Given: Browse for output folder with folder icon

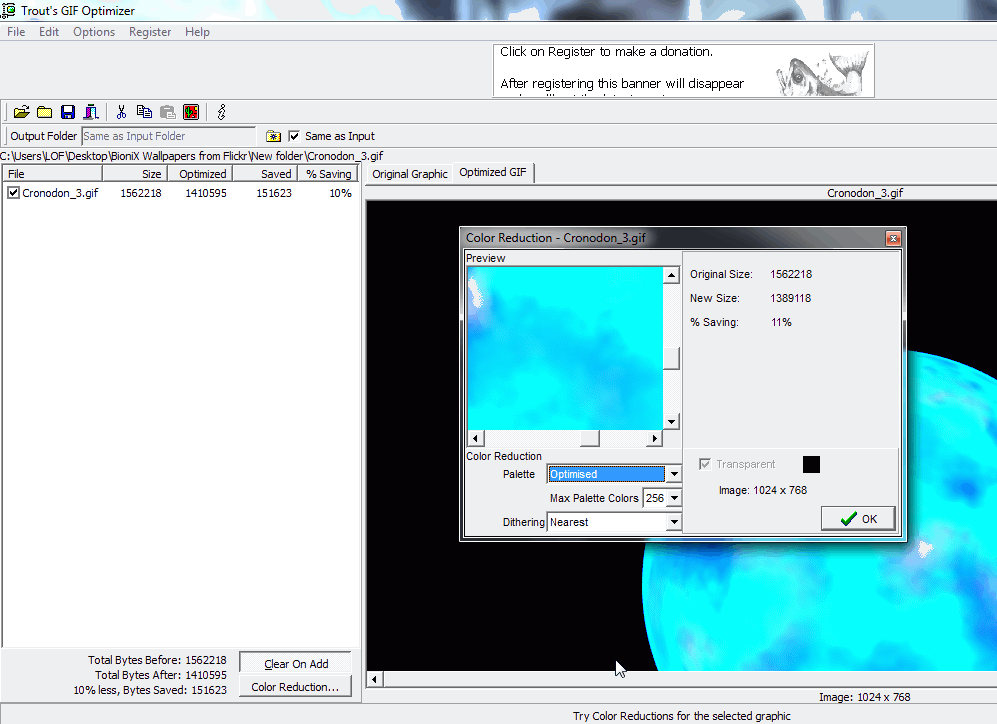Looking at the screenshot, I should click(273, 136).
